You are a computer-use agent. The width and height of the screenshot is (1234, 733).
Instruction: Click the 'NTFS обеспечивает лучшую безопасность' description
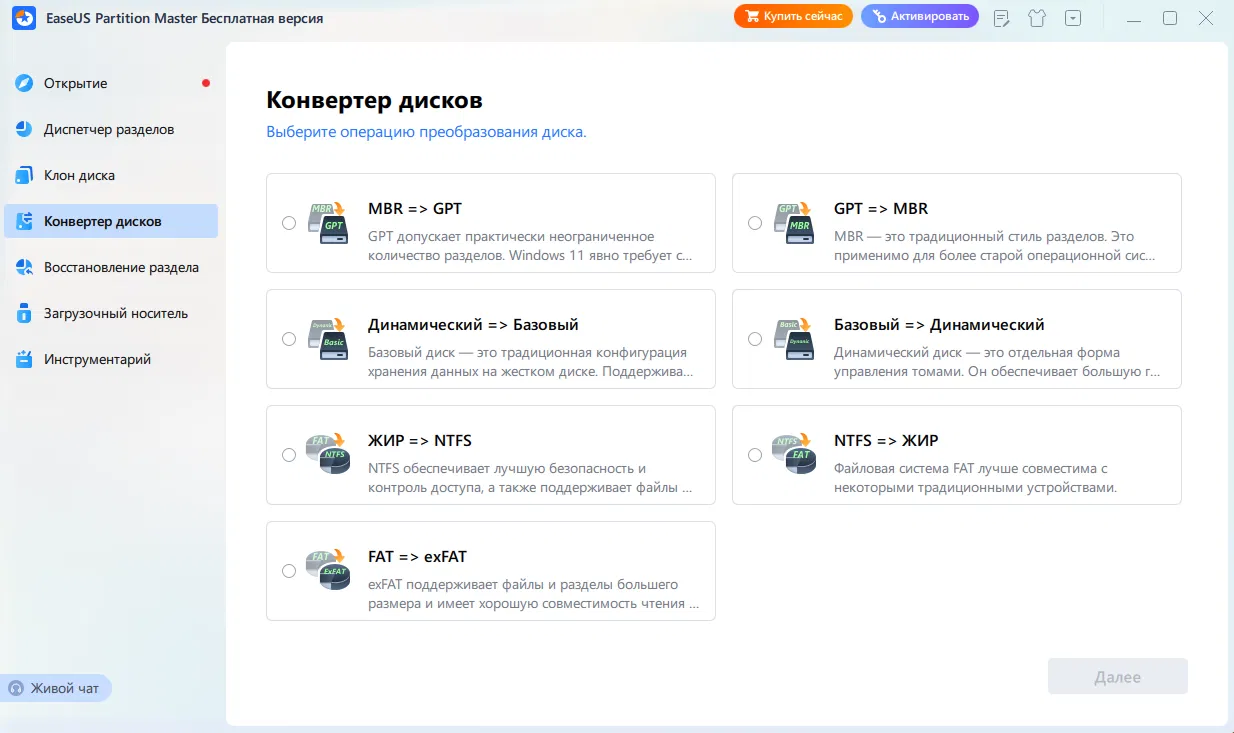(530, 478)
